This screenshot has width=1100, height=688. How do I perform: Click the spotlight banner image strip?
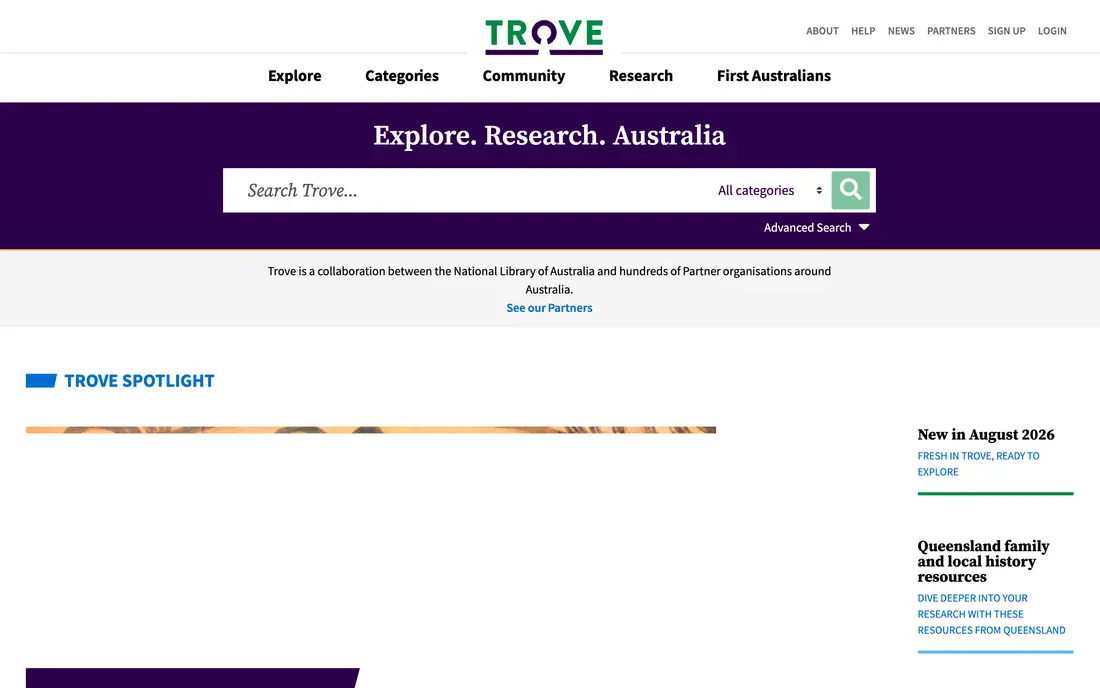pyautogui.click(x=370, y=430)
